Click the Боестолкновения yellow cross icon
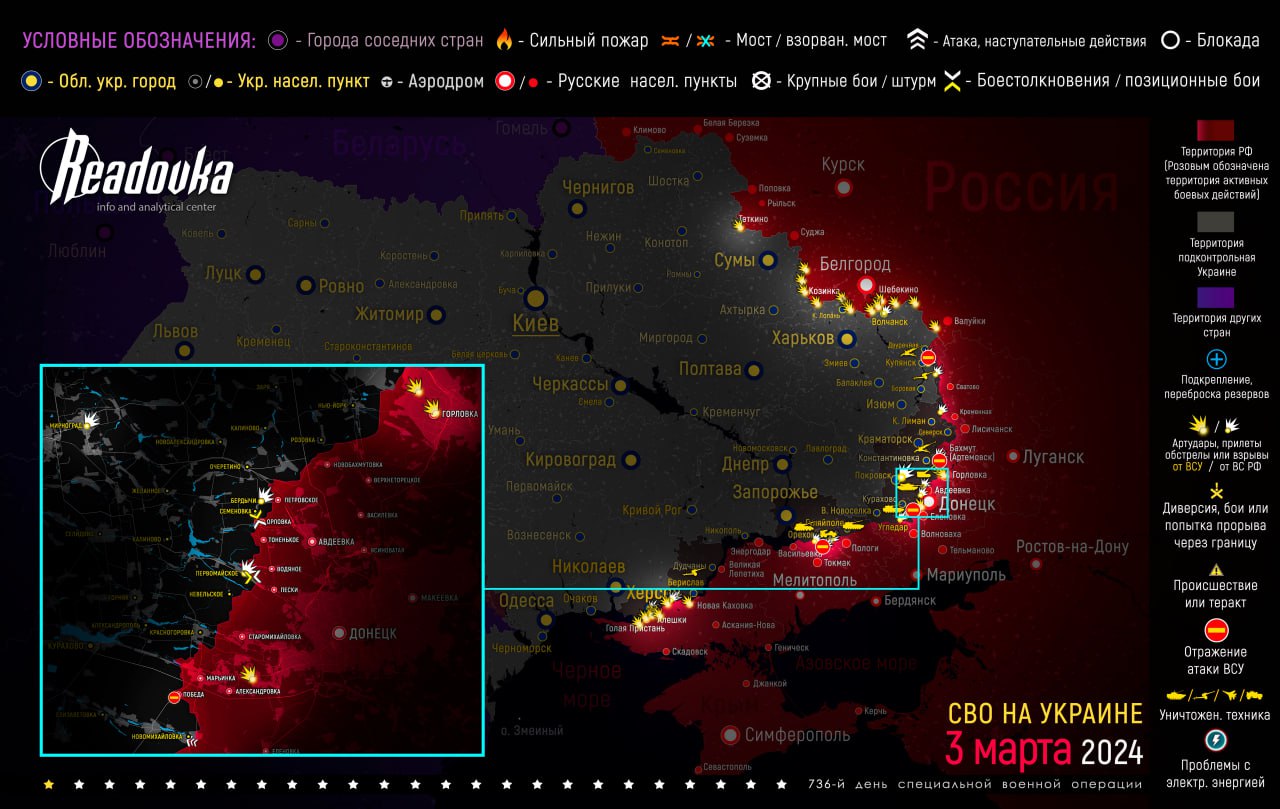 point(953,82)
